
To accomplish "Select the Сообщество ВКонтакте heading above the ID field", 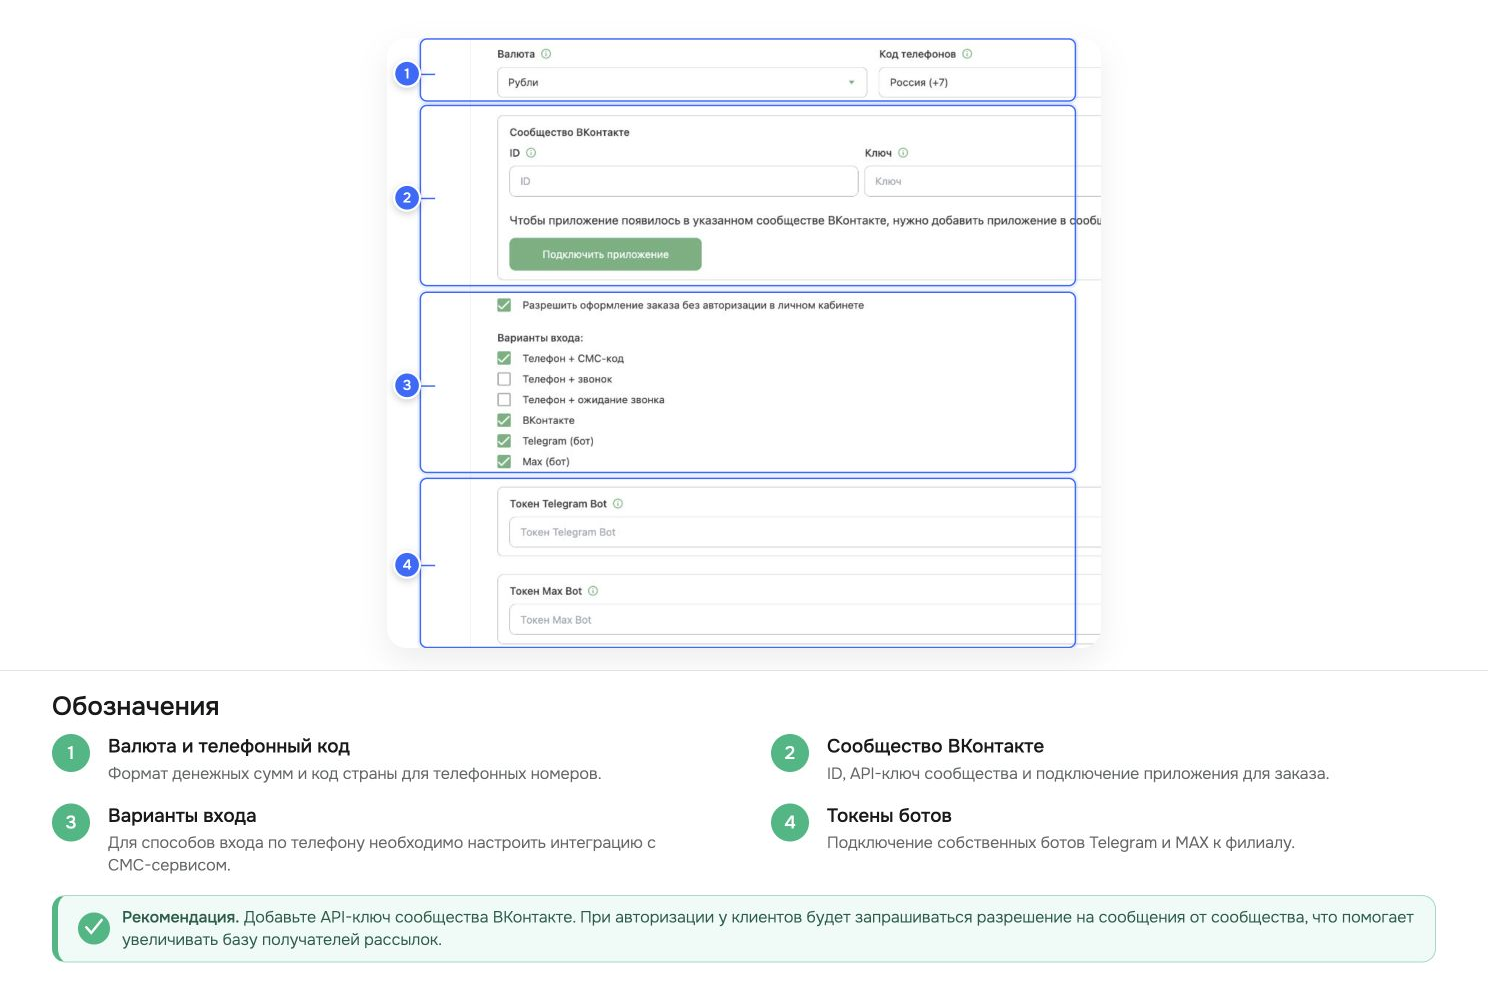I will (x=569, y=132).
